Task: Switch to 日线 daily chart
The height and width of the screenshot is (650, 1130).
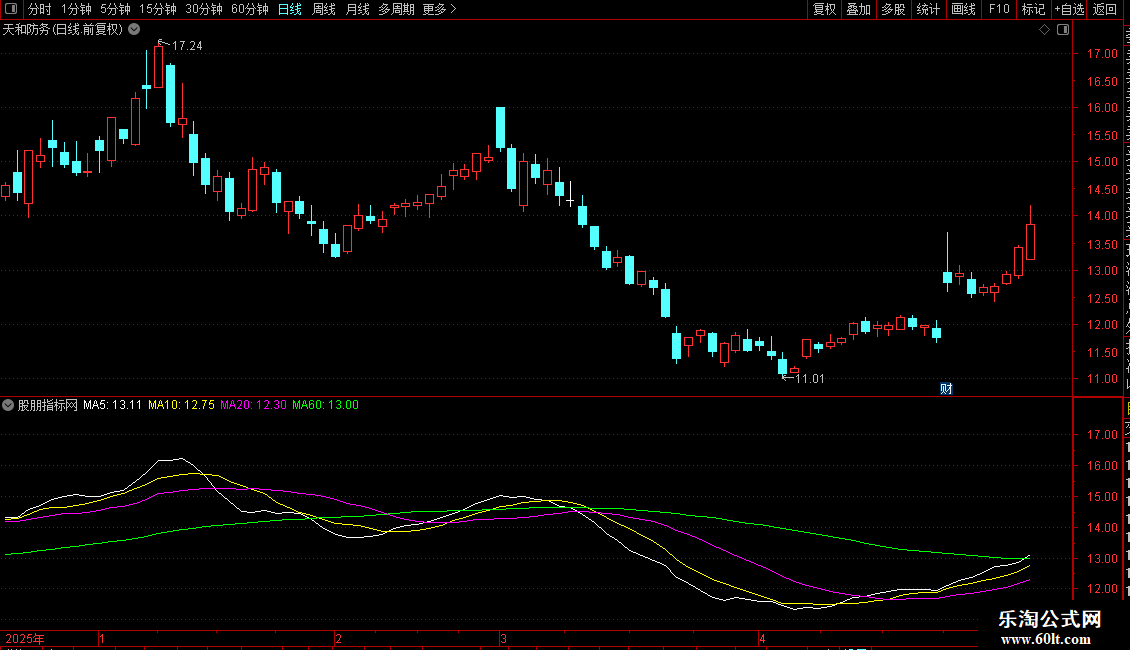Action: point(290,9)
